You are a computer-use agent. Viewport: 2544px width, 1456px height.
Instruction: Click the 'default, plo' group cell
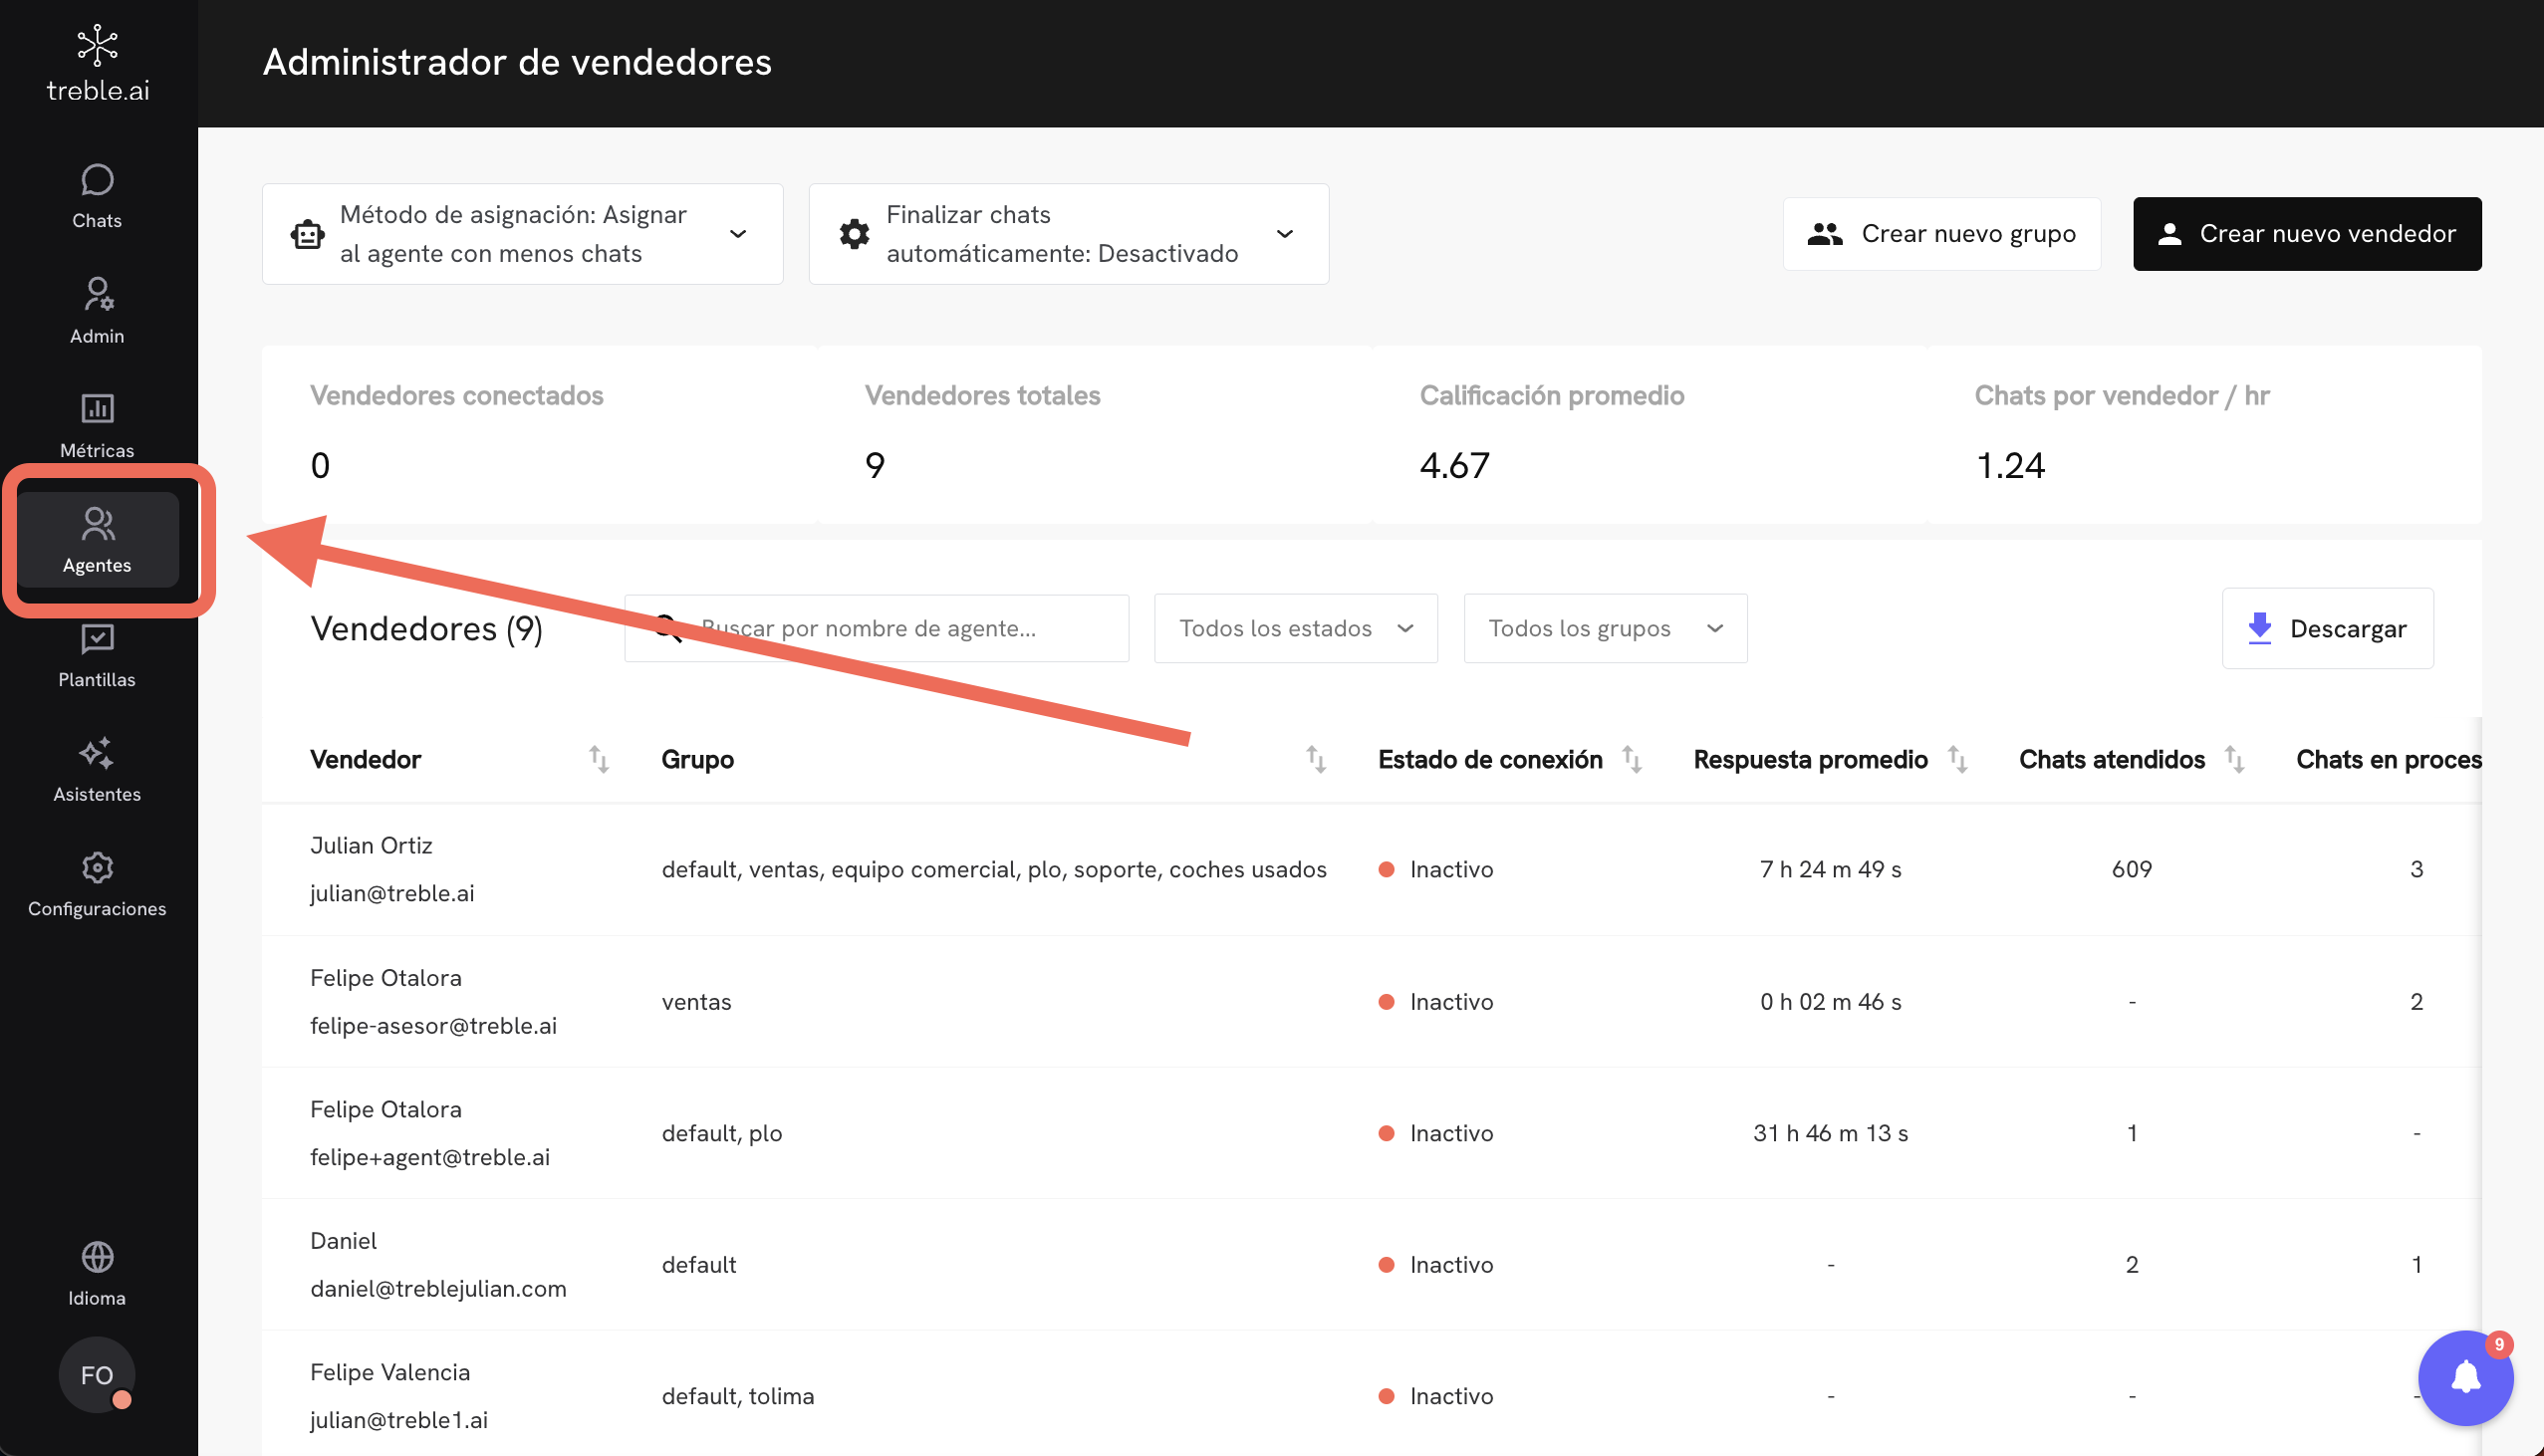(721, 1133)
